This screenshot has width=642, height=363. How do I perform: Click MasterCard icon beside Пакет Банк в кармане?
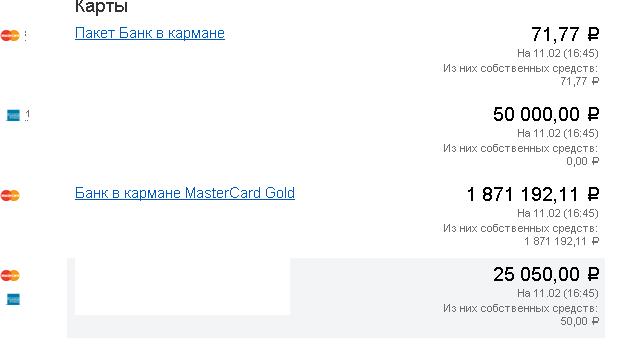coord(10,36)
